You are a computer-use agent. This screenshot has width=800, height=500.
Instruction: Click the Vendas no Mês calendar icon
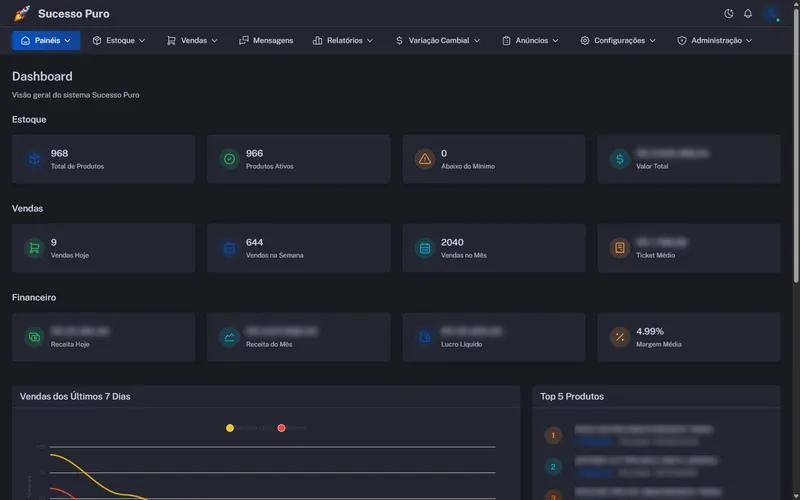[424, 248]
